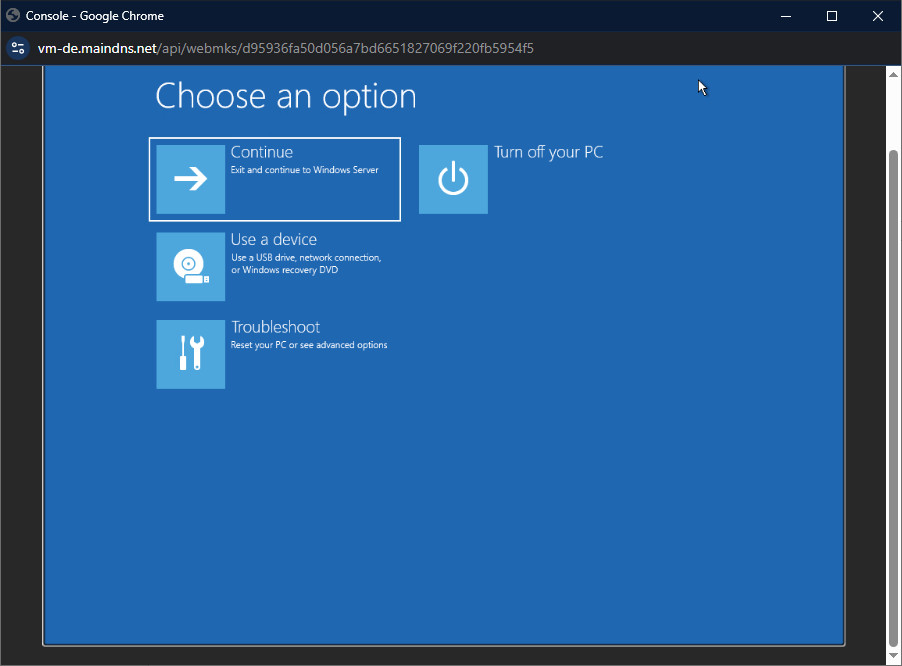Click the scrollbar down arrow at the bottom

(893, 658)
